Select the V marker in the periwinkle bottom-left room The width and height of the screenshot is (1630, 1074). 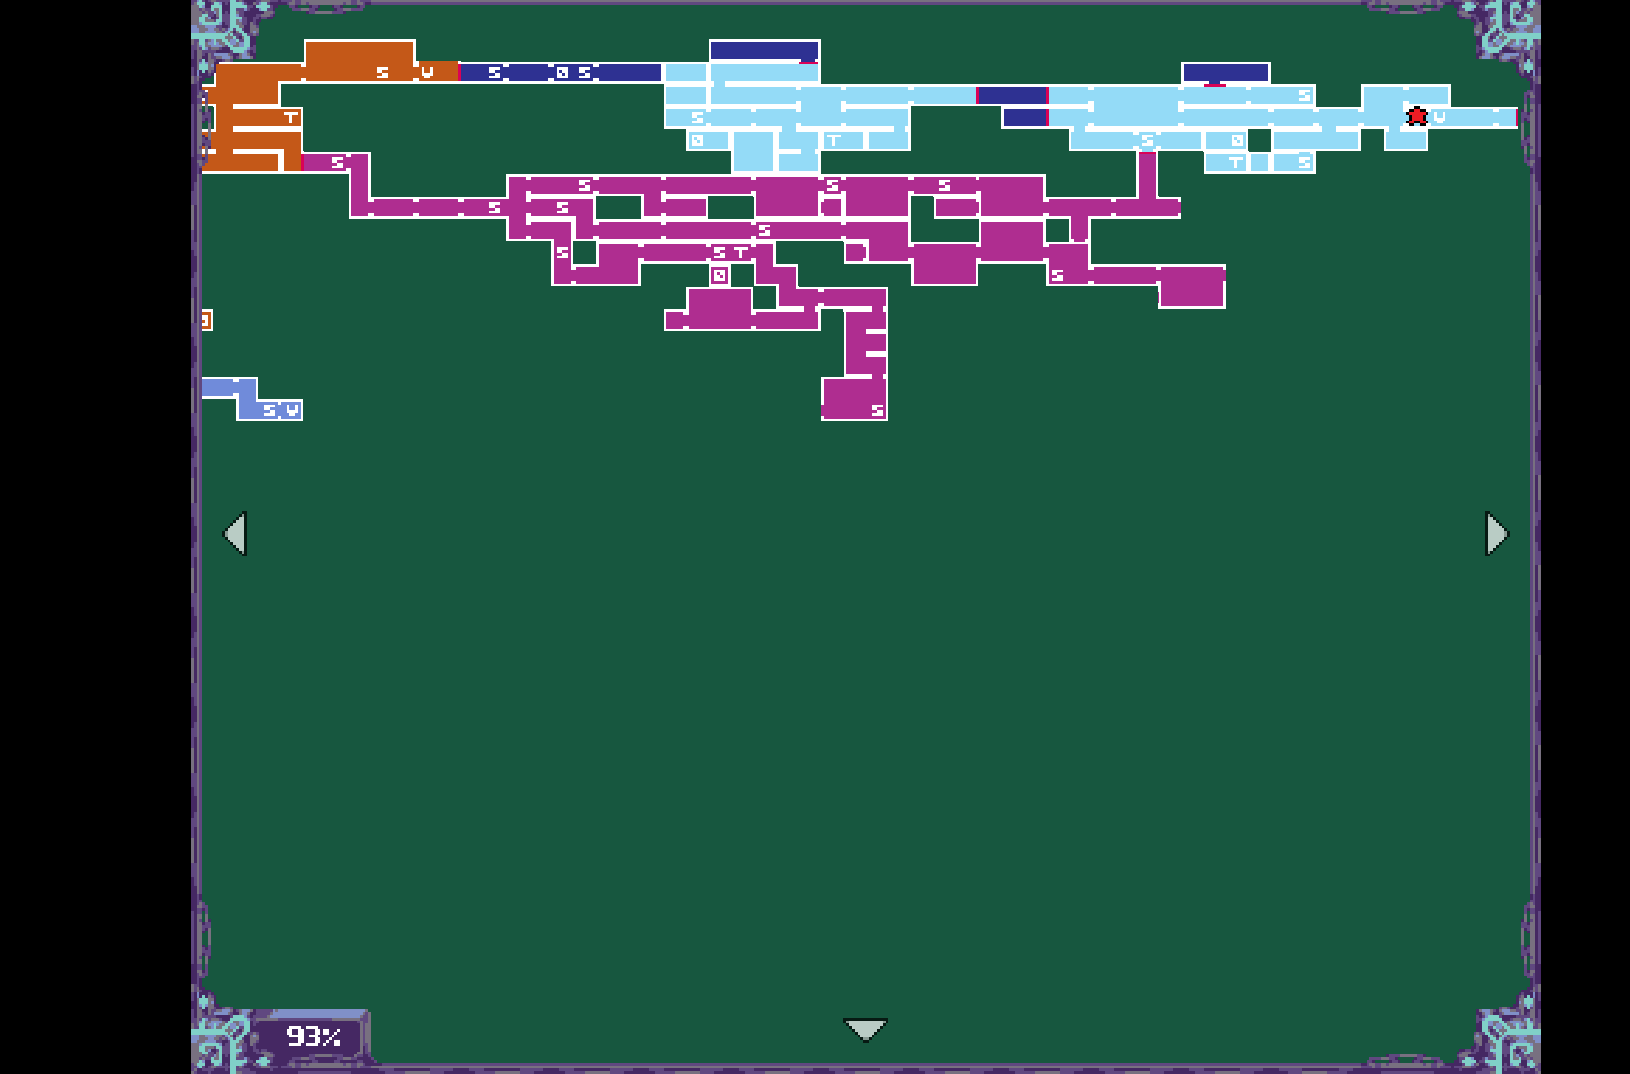(x=291, y=410)
